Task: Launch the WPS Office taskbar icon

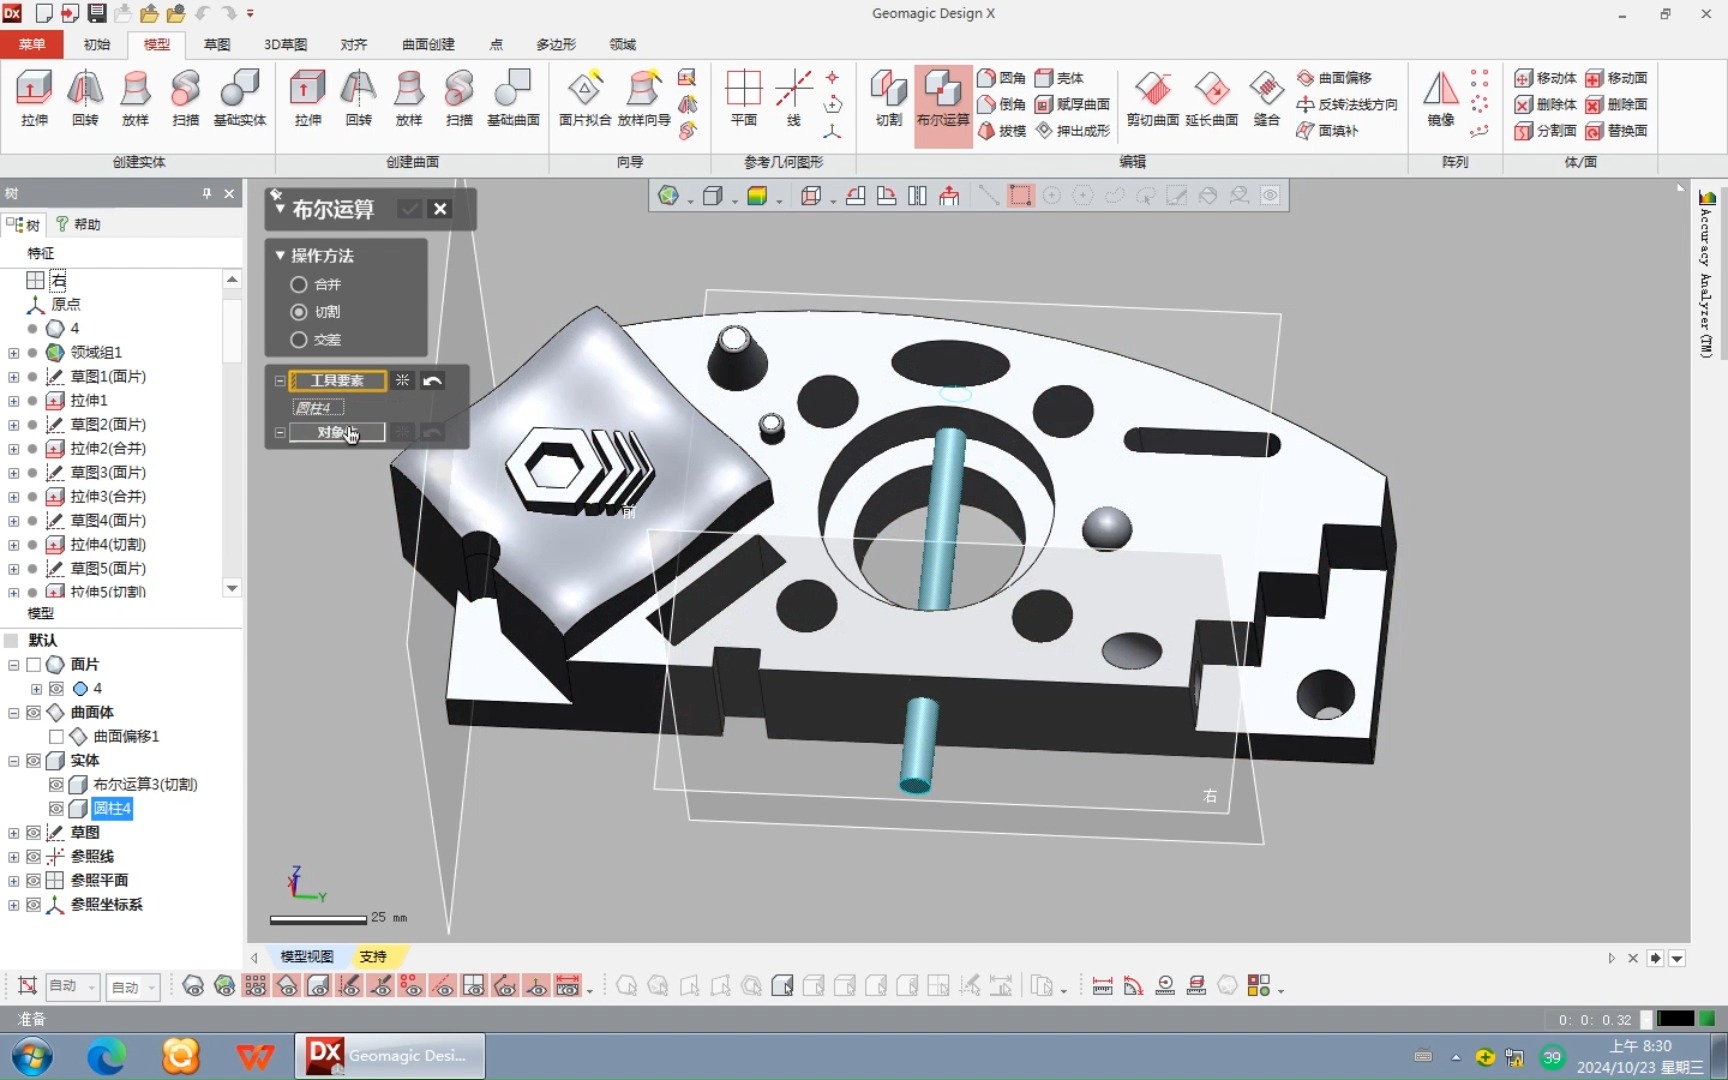Action: pos(255,1056)
